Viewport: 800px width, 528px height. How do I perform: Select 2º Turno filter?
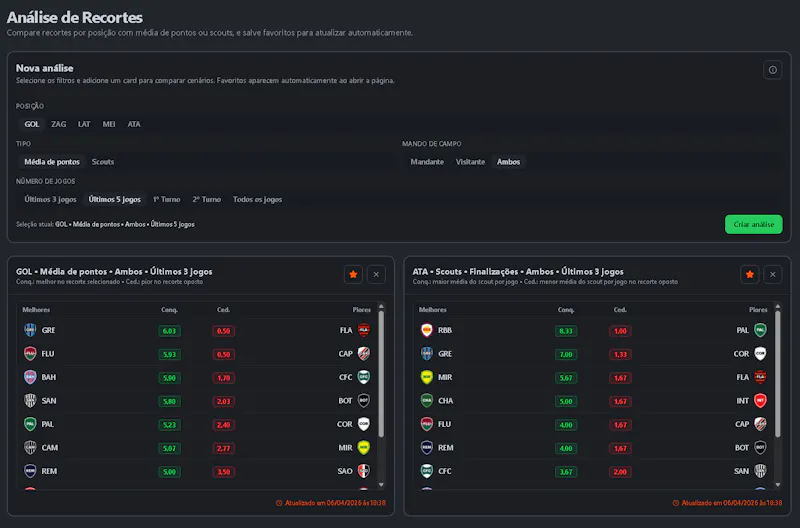tap(207, 199)
